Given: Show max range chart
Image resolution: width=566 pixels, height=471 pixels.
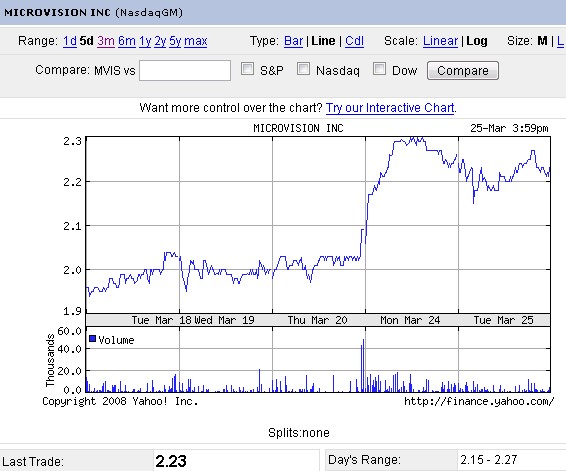Looking at the screenshot, I should click(196, 41).
